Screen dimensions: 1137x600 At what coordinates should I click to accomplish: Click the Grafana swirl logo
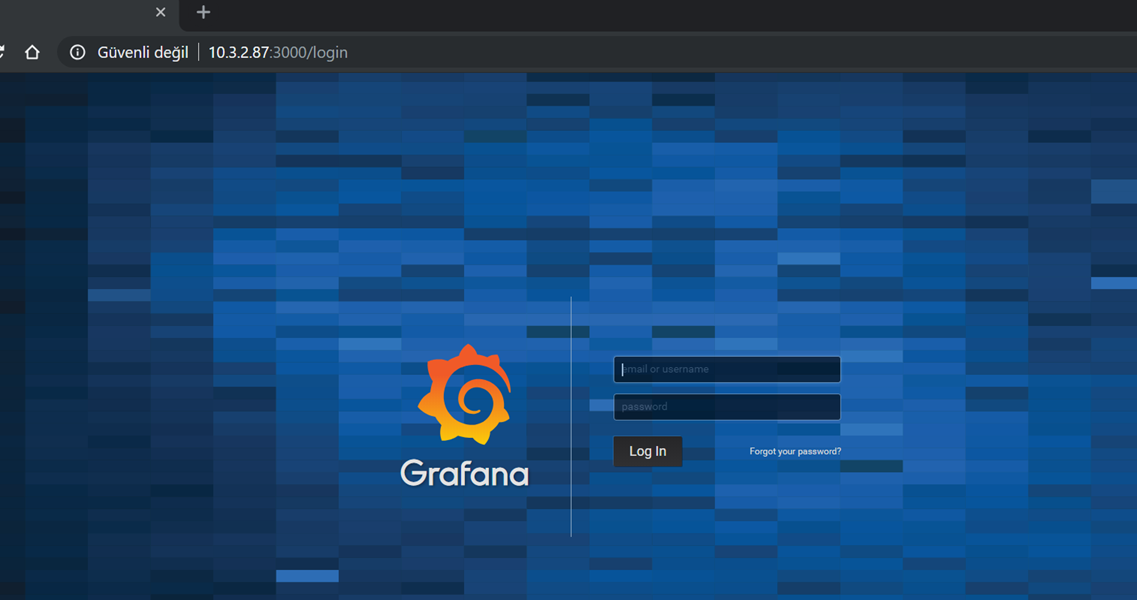(x=465, y=395)
